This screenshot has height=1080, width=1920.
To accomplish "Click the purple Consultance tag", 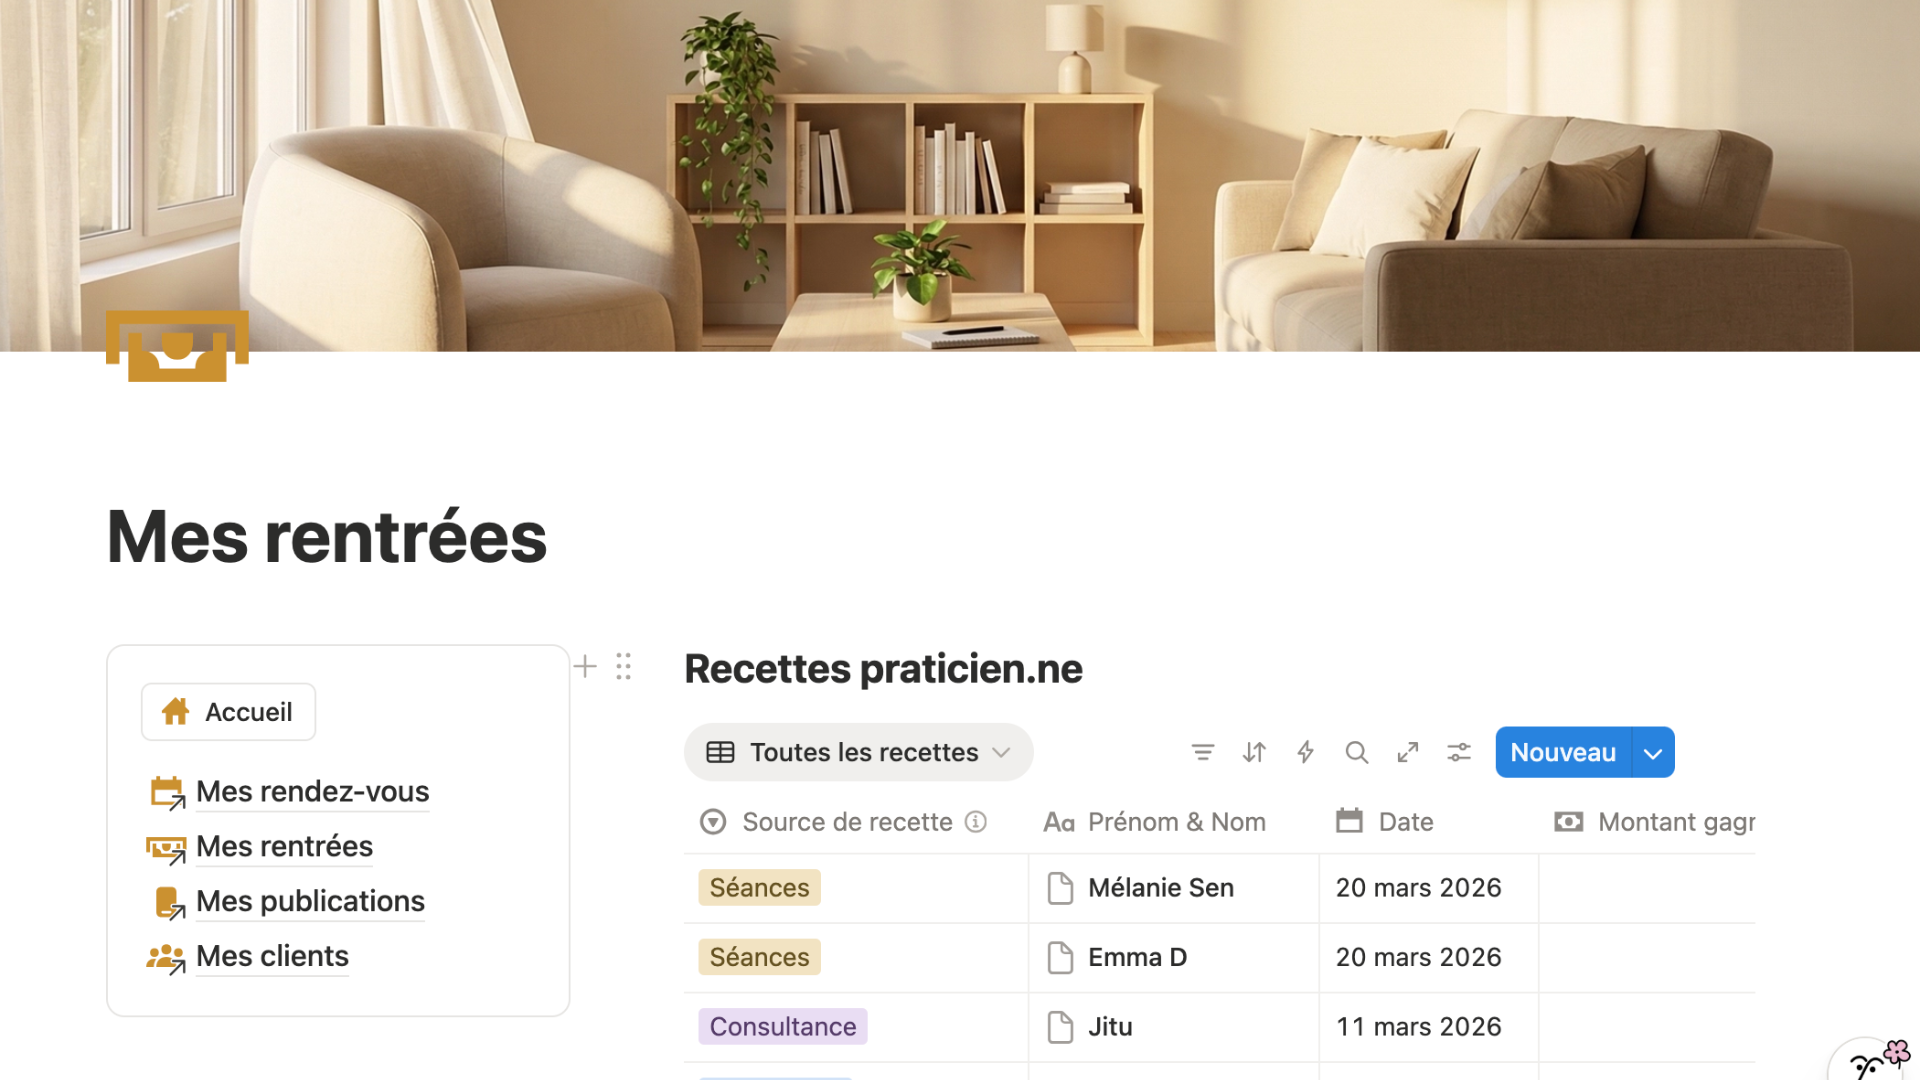I will pos(783,1027).
